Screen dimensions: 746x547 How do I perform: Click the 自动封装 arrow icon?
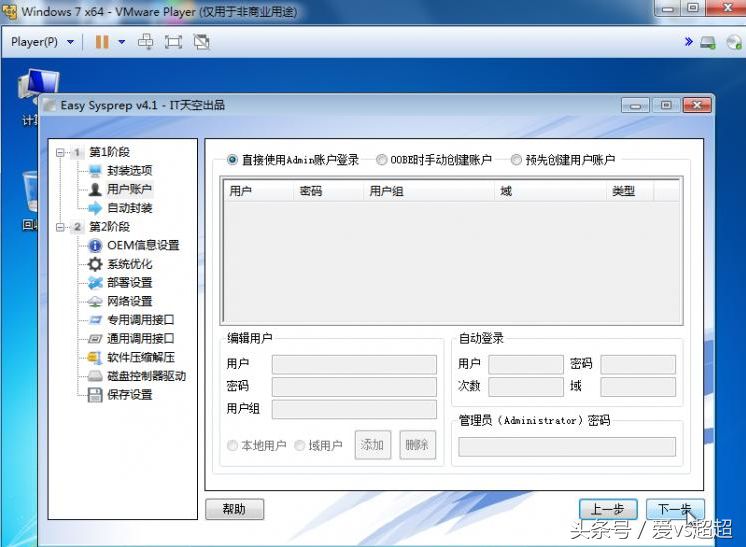95,208
